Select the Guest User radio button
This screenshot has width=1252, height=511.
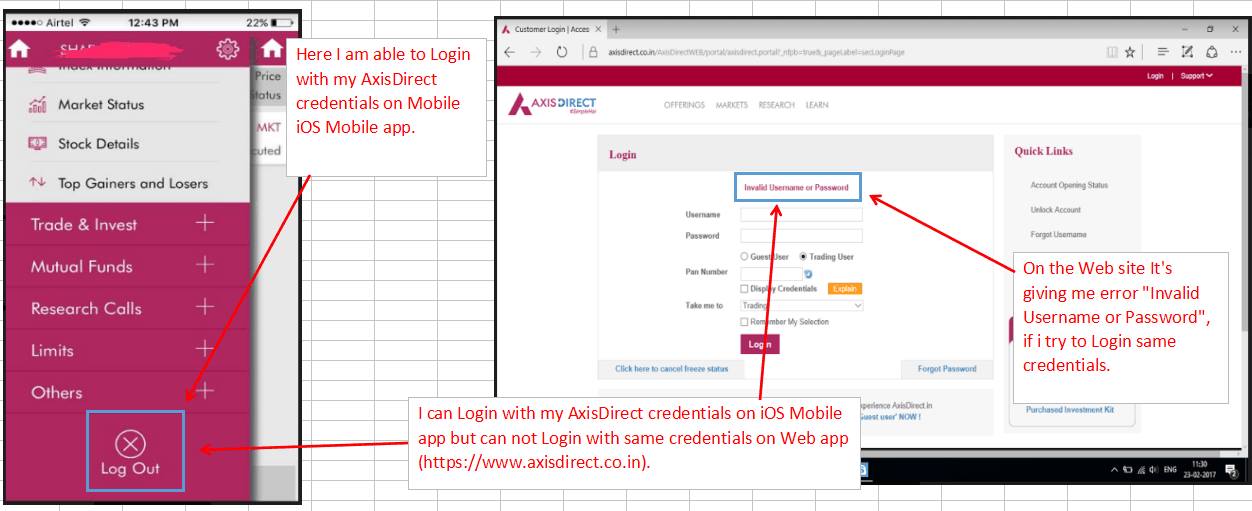(x=745, y=257)
